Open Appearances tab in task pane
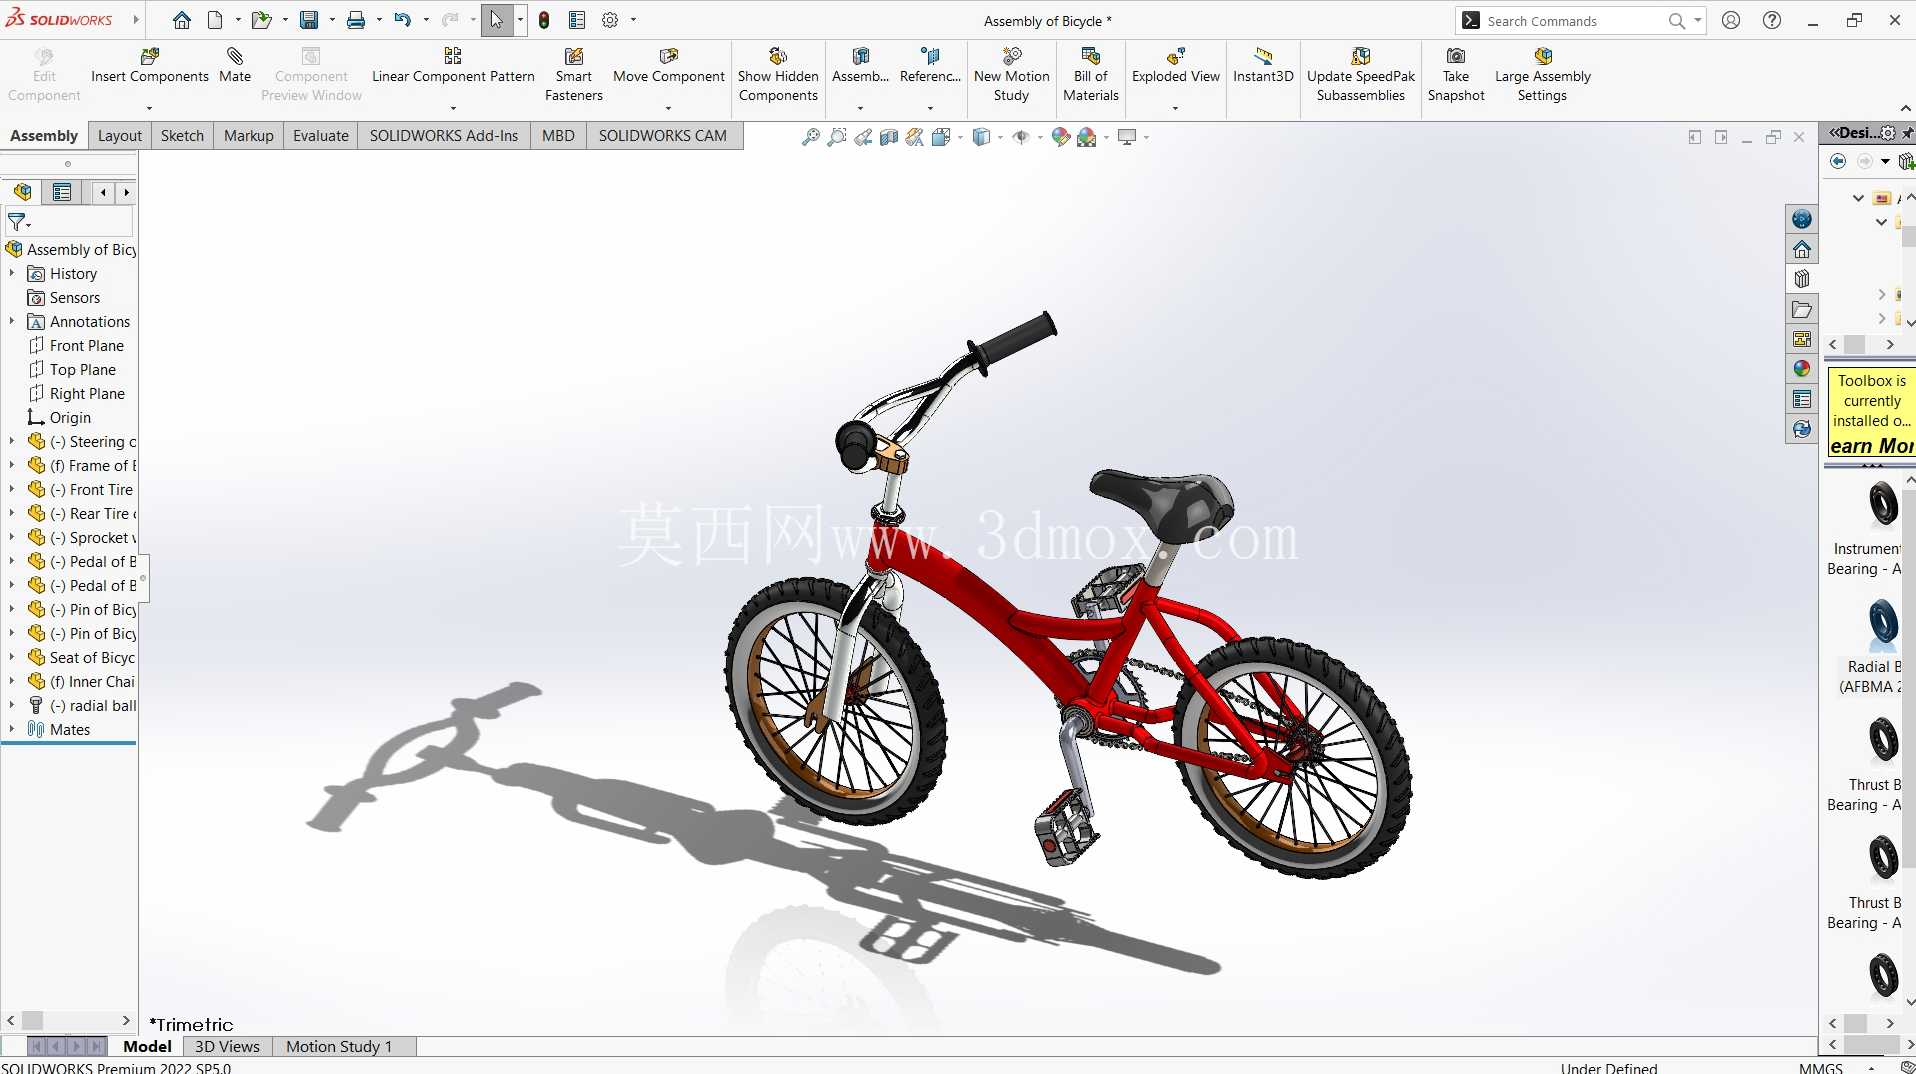The width and height of the screenshot is (1916, 1074). point(1801,369)
